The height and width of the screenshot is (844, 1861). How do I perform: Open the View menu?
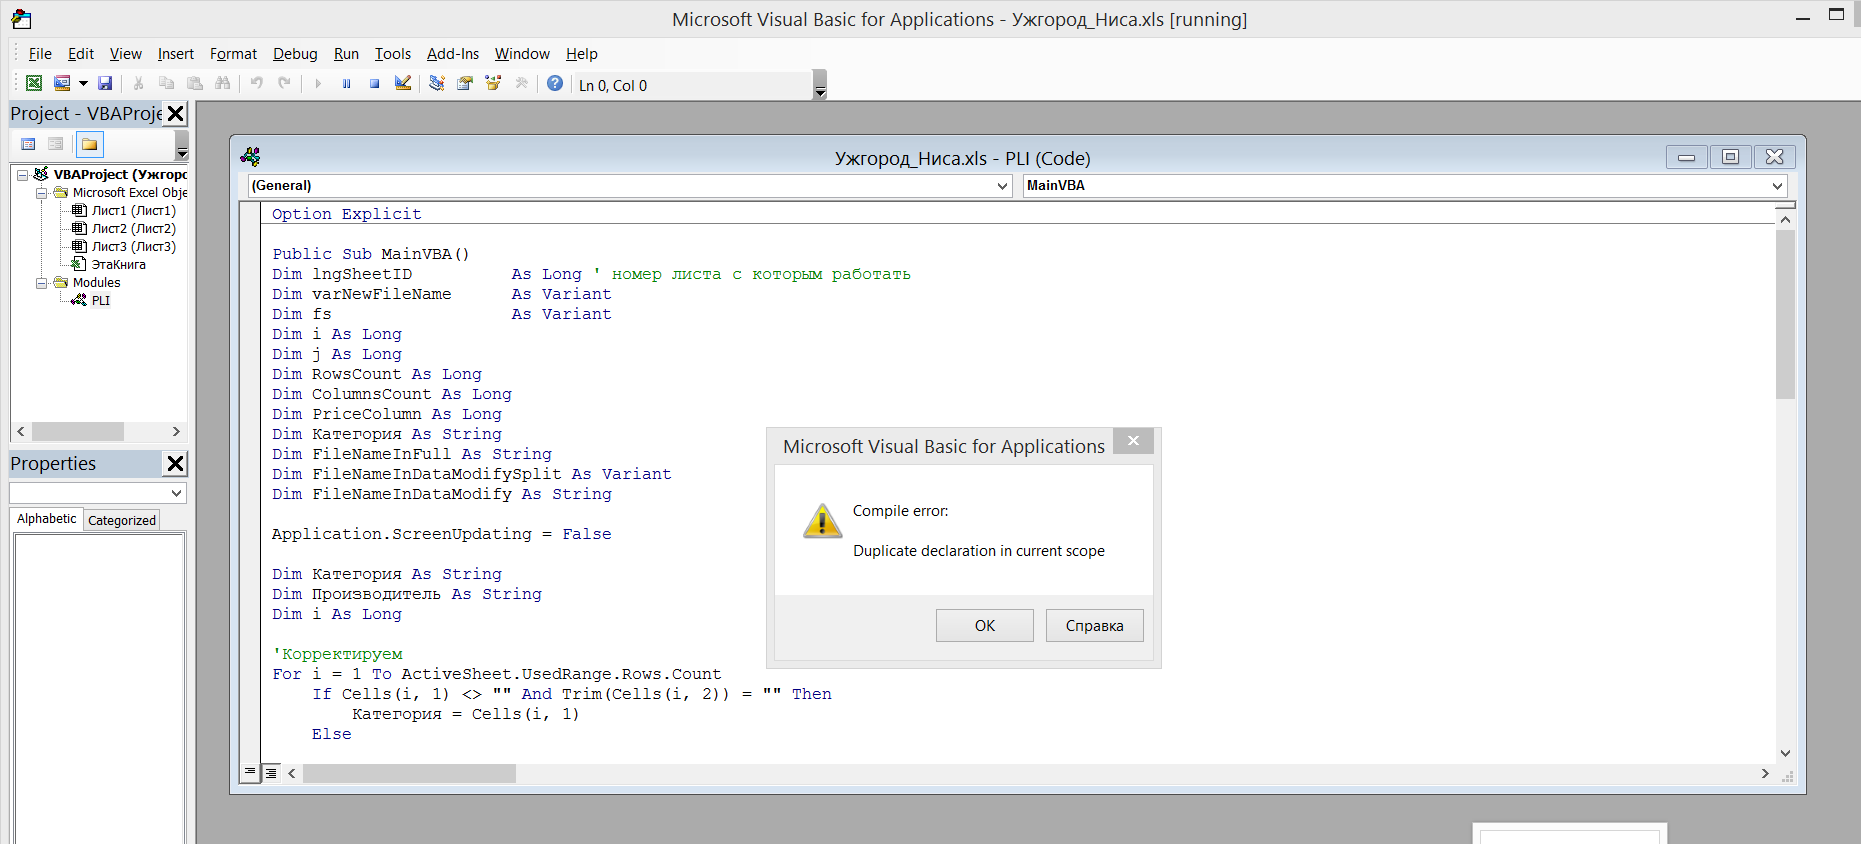126,54
